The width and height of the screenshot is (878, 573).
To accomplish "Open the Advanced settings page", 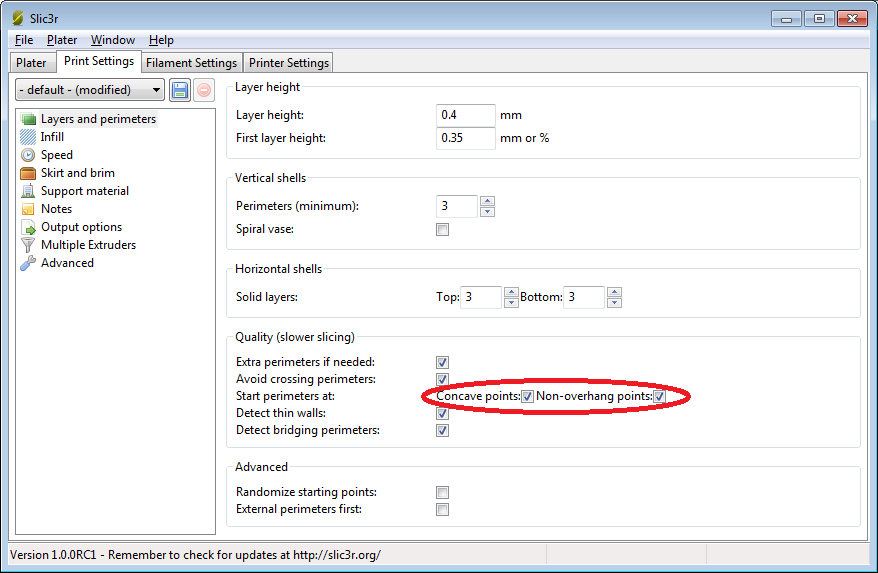I will pyautogui.click(x=67, y=263).
